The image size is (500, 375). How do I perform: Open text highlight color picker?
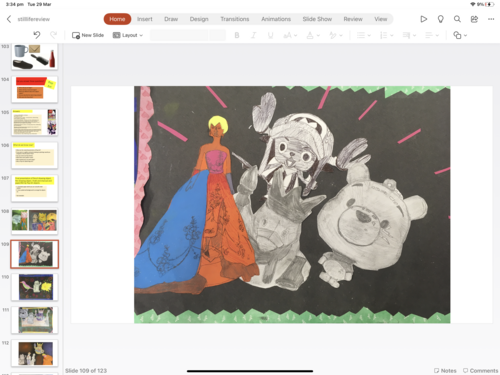tap(335, 35)
